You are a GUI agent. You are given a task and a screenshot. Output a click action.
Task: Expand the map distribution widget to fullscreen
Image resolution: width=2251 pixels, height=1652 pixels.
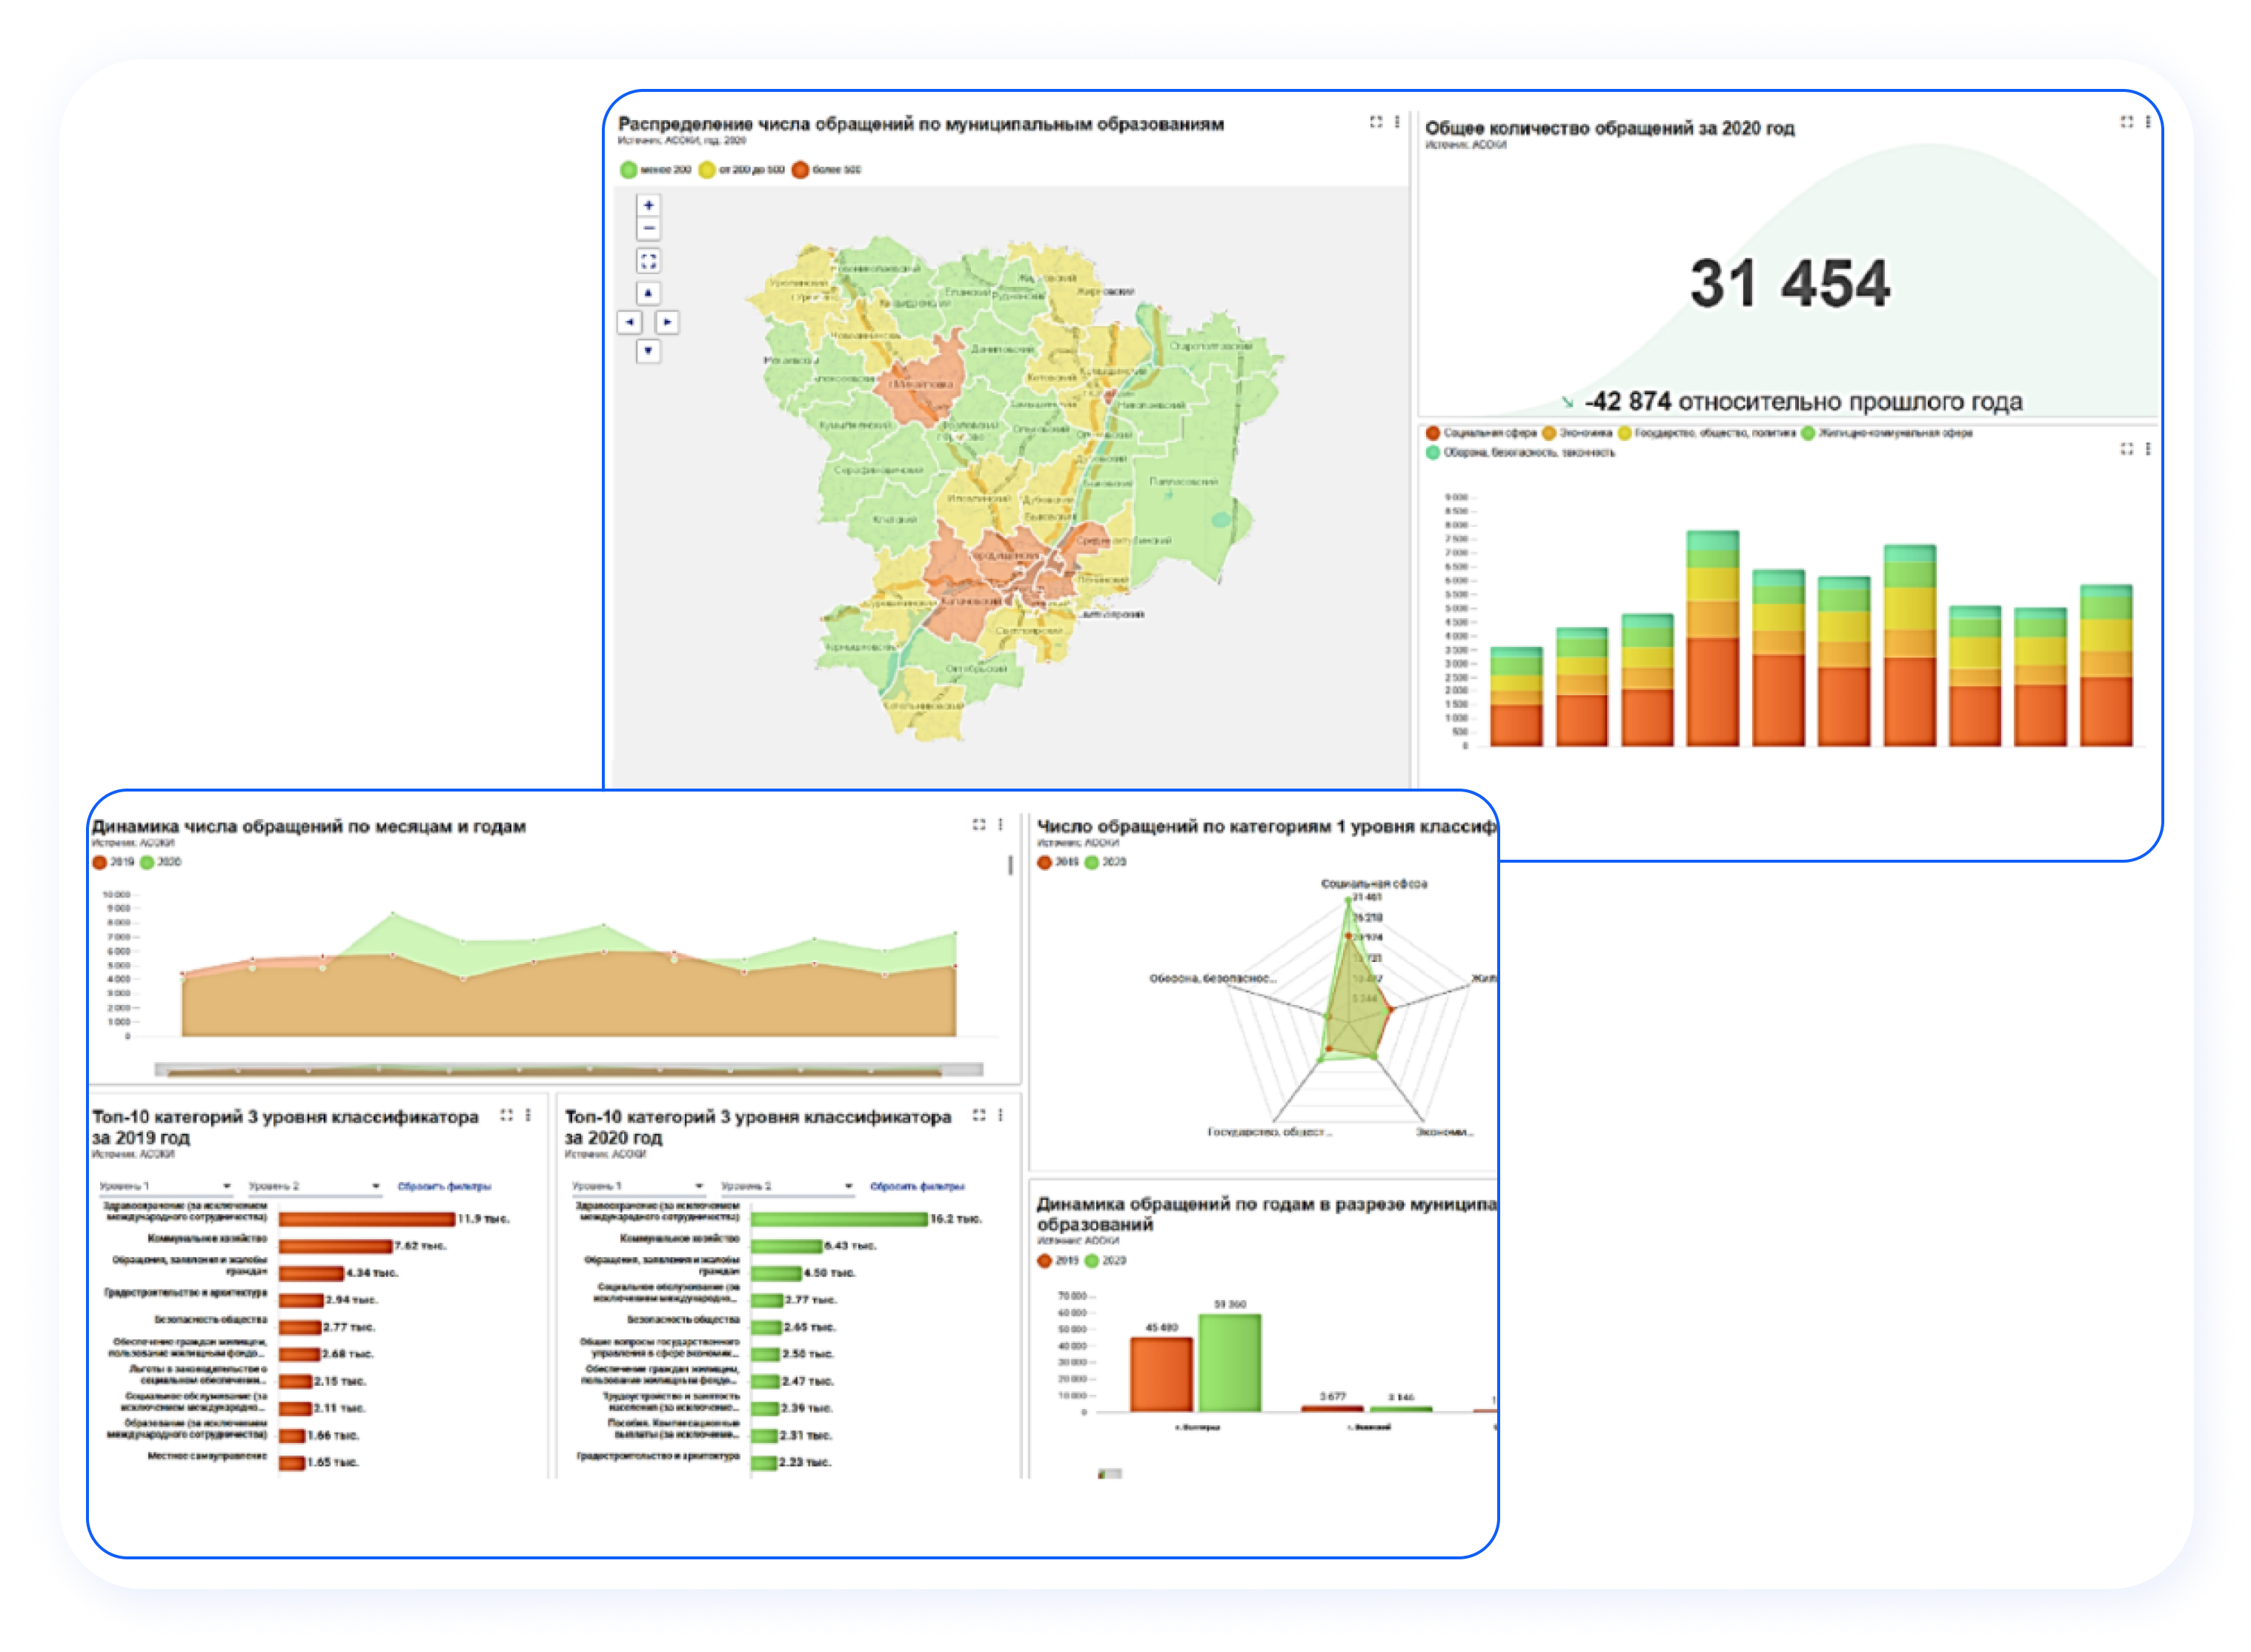tap(1377, 122)
